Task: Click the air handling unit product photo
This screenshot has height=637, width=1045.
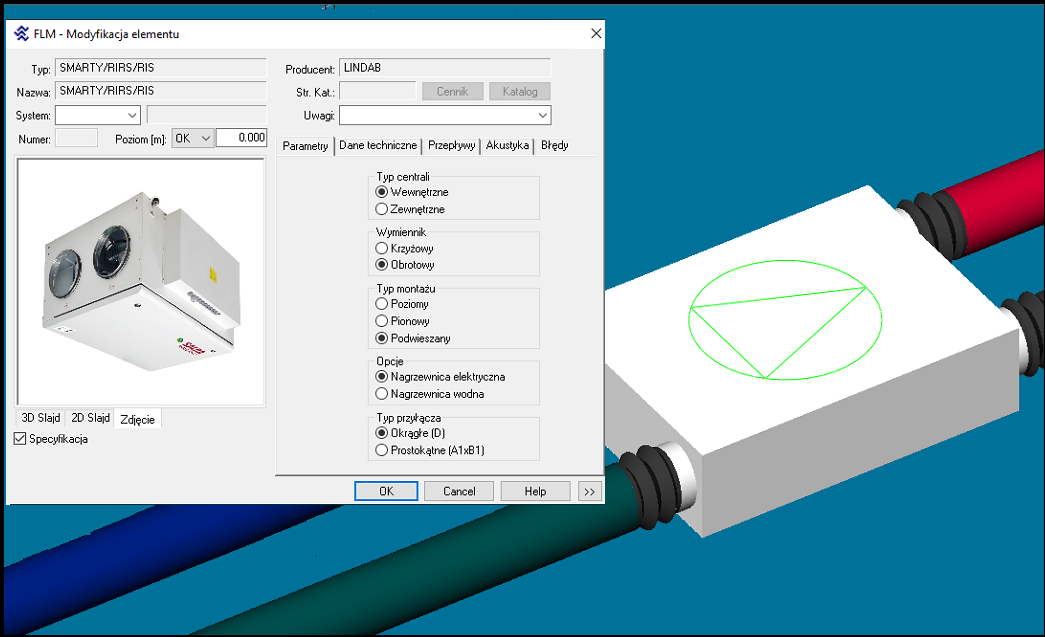Action: [x=140, y=282]
